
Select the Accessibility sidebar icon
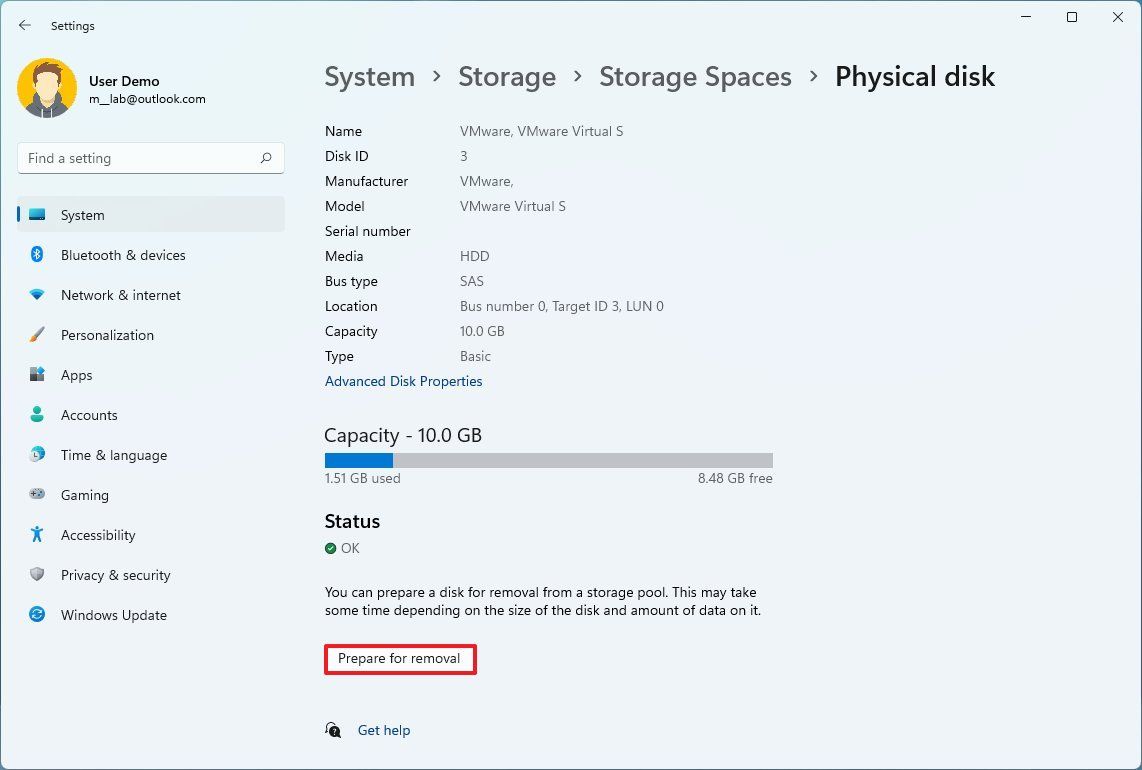(36, 535)
